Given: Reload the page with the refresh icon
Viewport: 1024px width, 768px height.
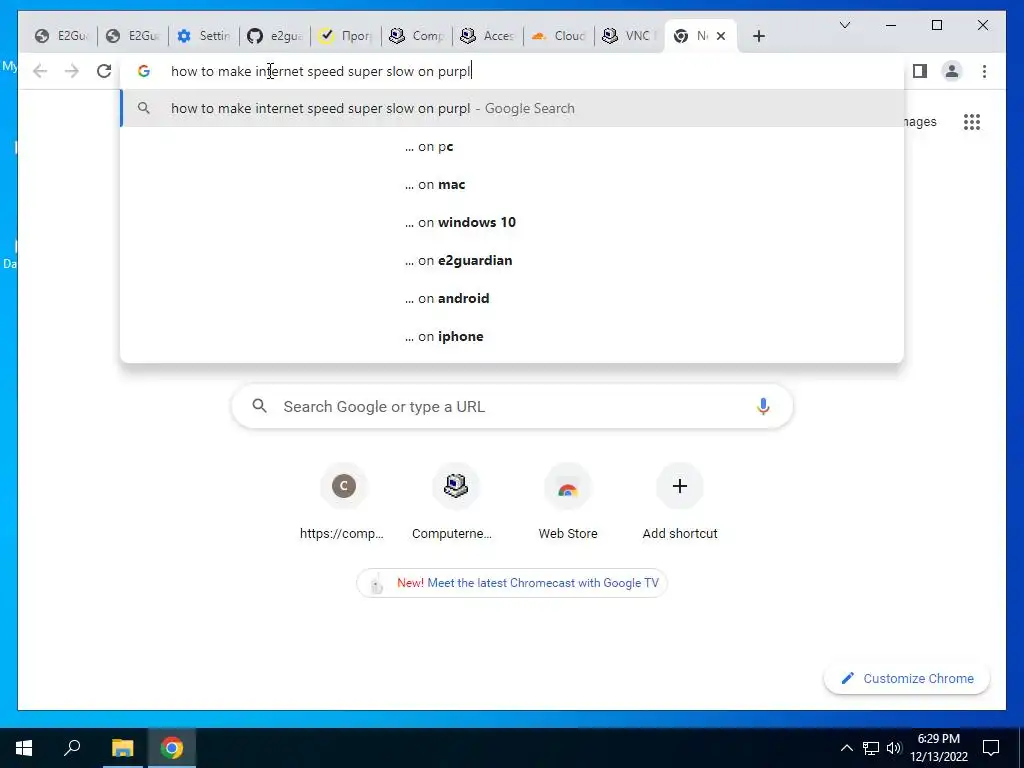Looking at the screenshot, I should (104, 71).
